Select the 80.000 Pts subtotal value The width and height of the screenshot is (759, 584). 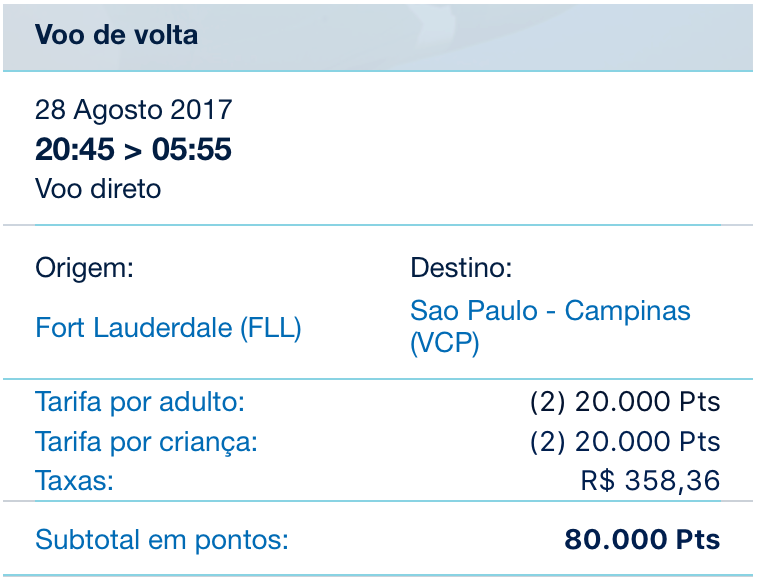[x=642, y=540]
